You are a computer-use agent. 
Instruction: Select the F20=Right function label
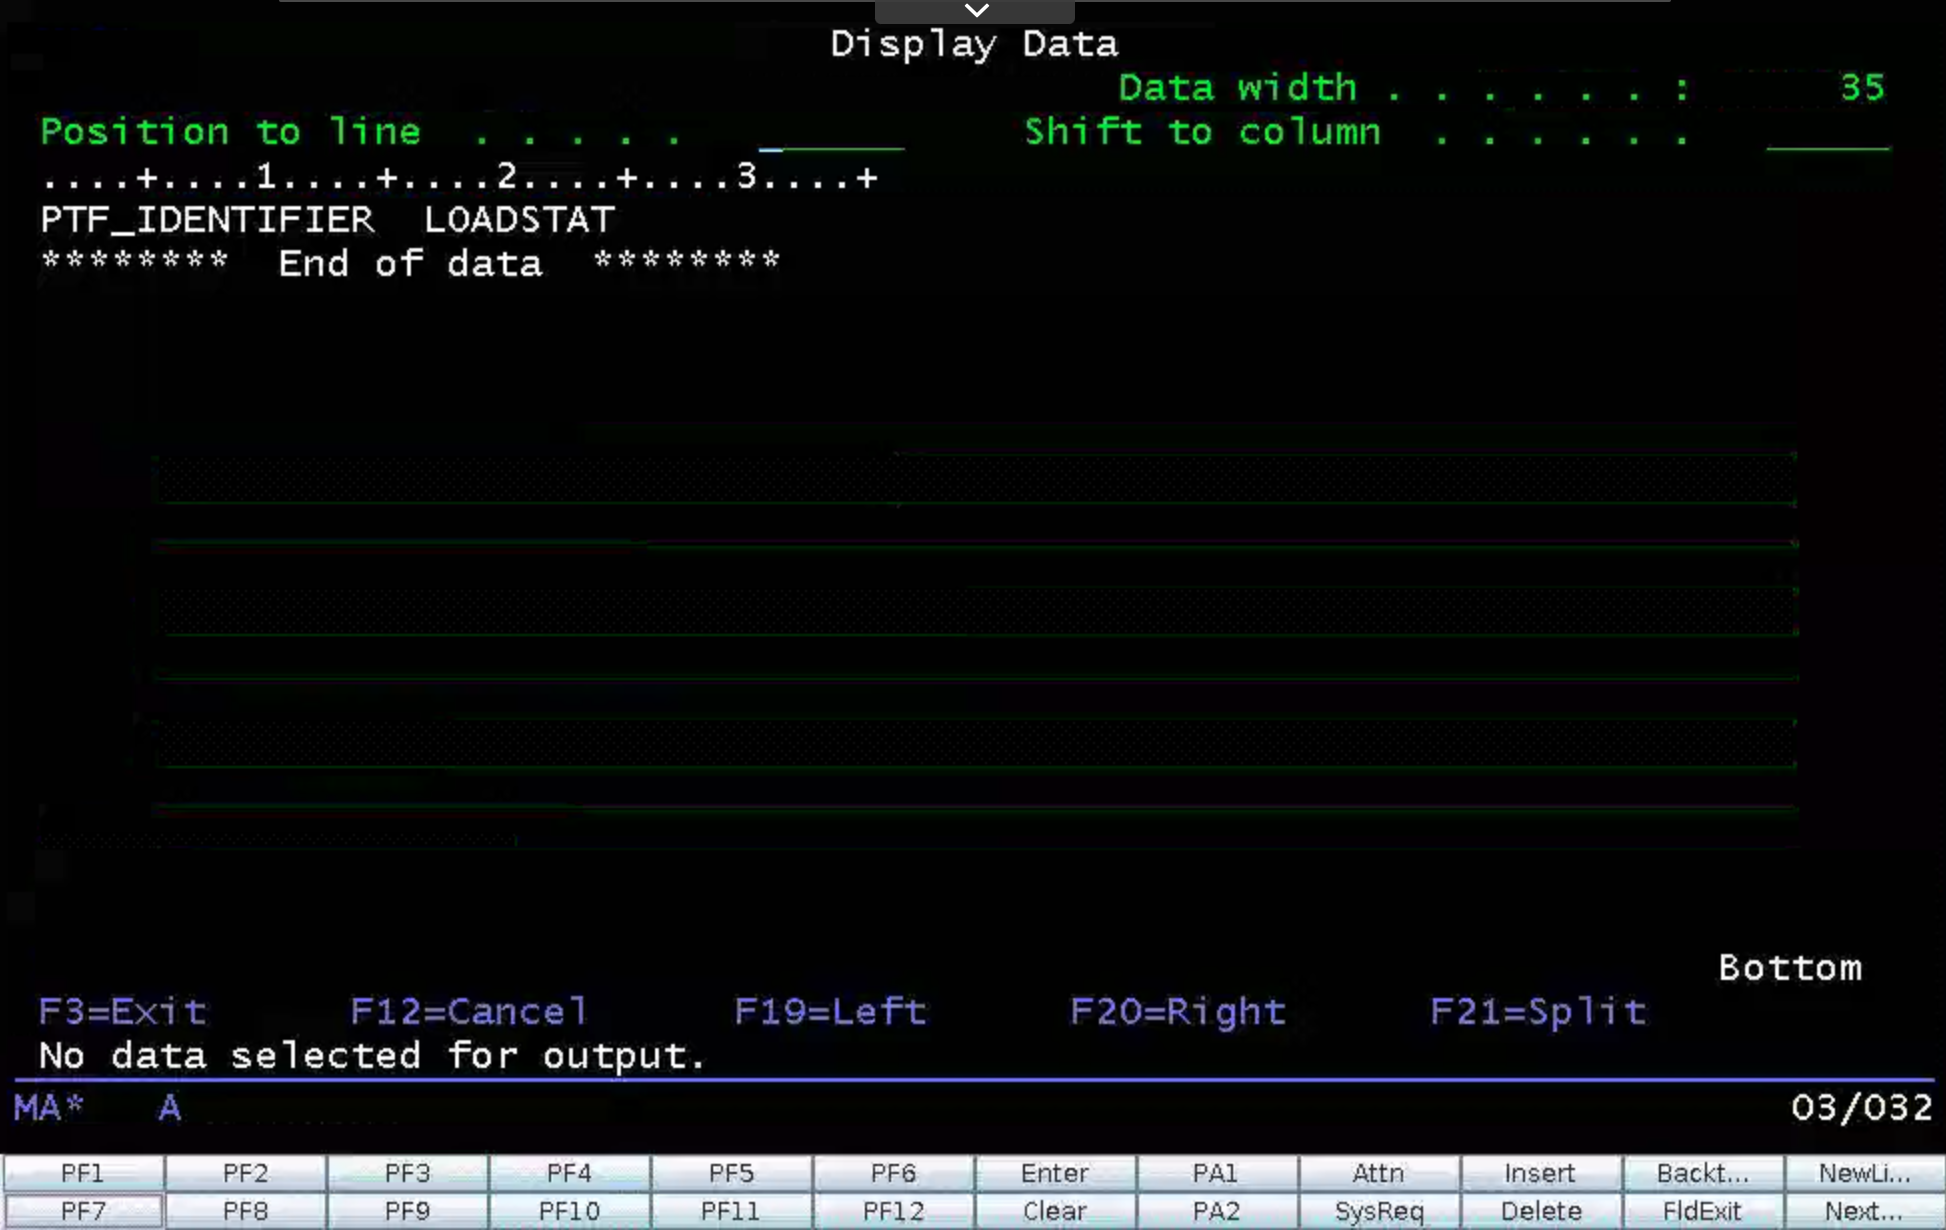pyautogui.click(x=1178, y=1012)
